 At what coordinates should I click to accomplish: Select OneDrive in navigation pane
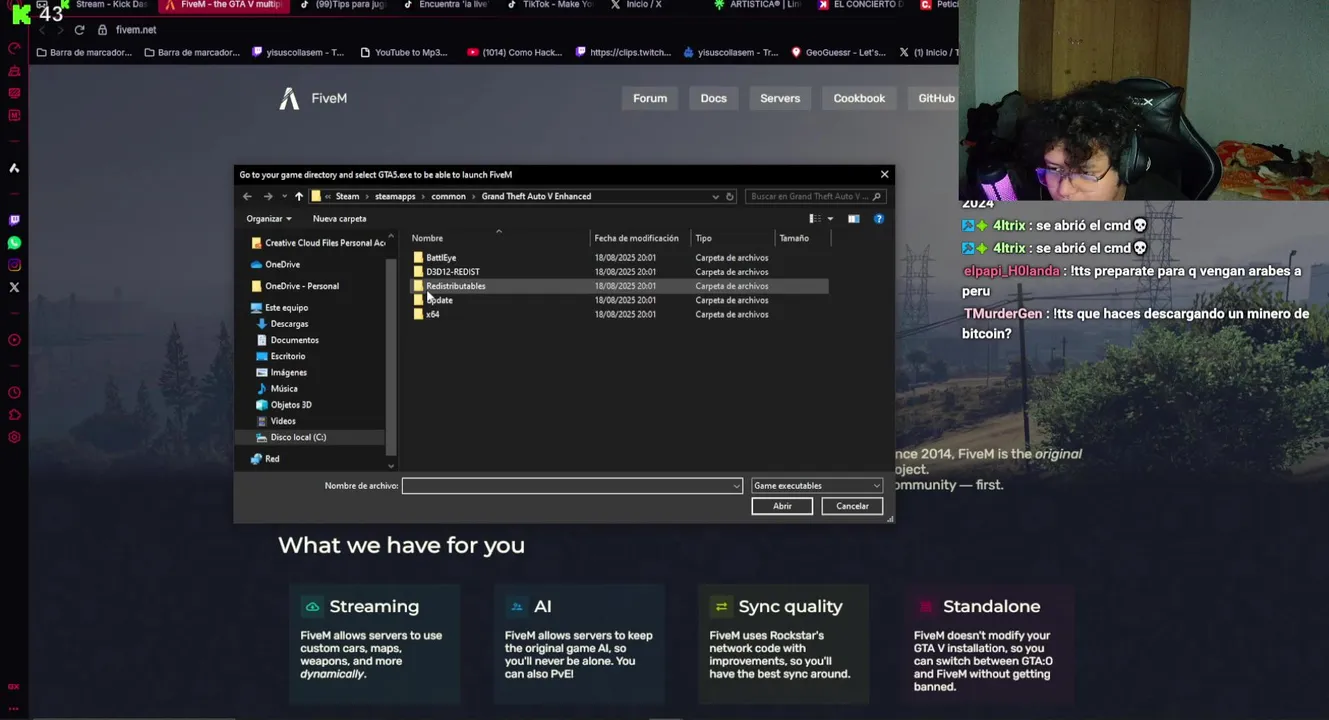pyautogui.click(x=275, y=264)
